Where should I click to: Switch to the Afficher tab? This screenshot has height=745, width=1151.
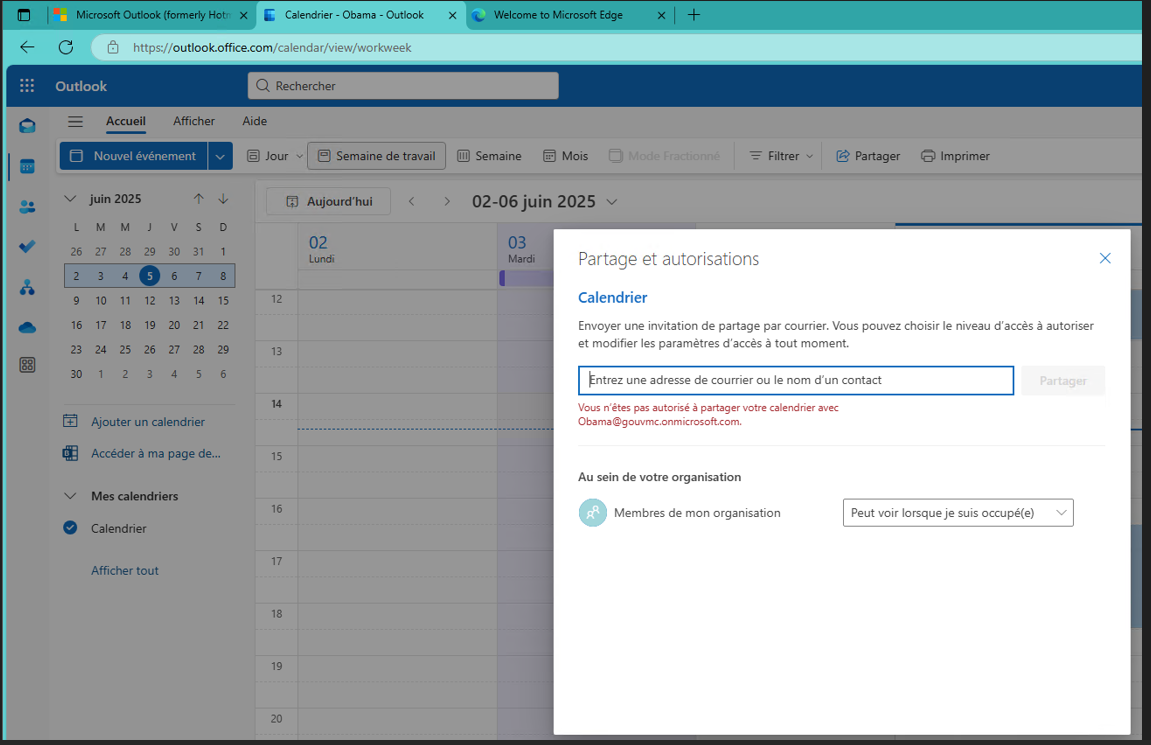point(194,121)
